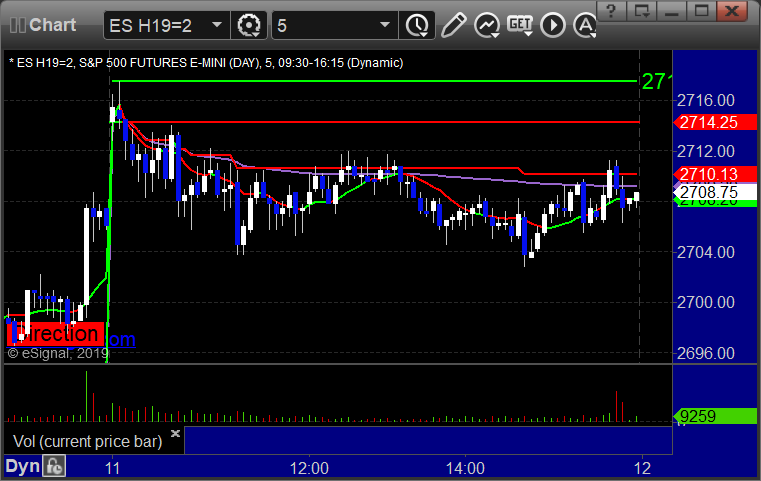Screen dimensions: 761x481
Task: Expand the ES H19=2 symbol dropdown arrow
Action: click(x=217, y=24)
